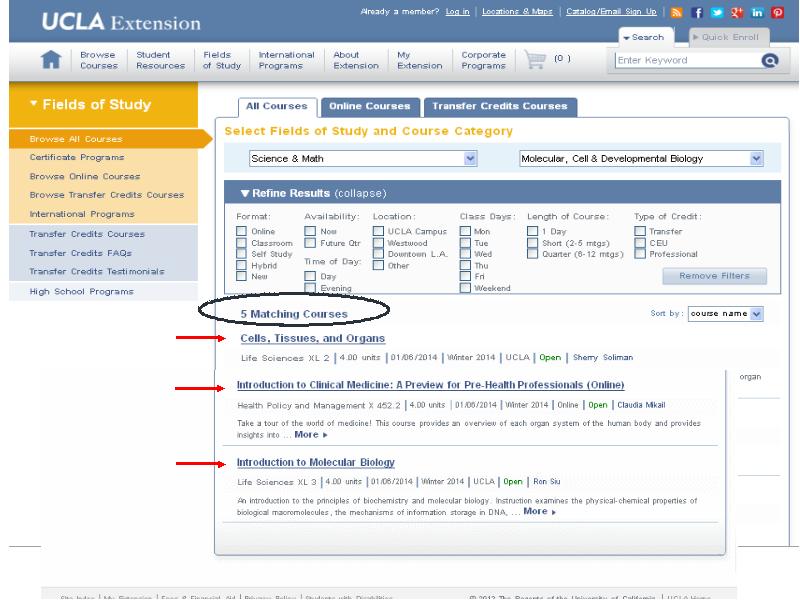
Task: Open the Google Plus icon
Action: pyautogui.click(x=739, y=15)
